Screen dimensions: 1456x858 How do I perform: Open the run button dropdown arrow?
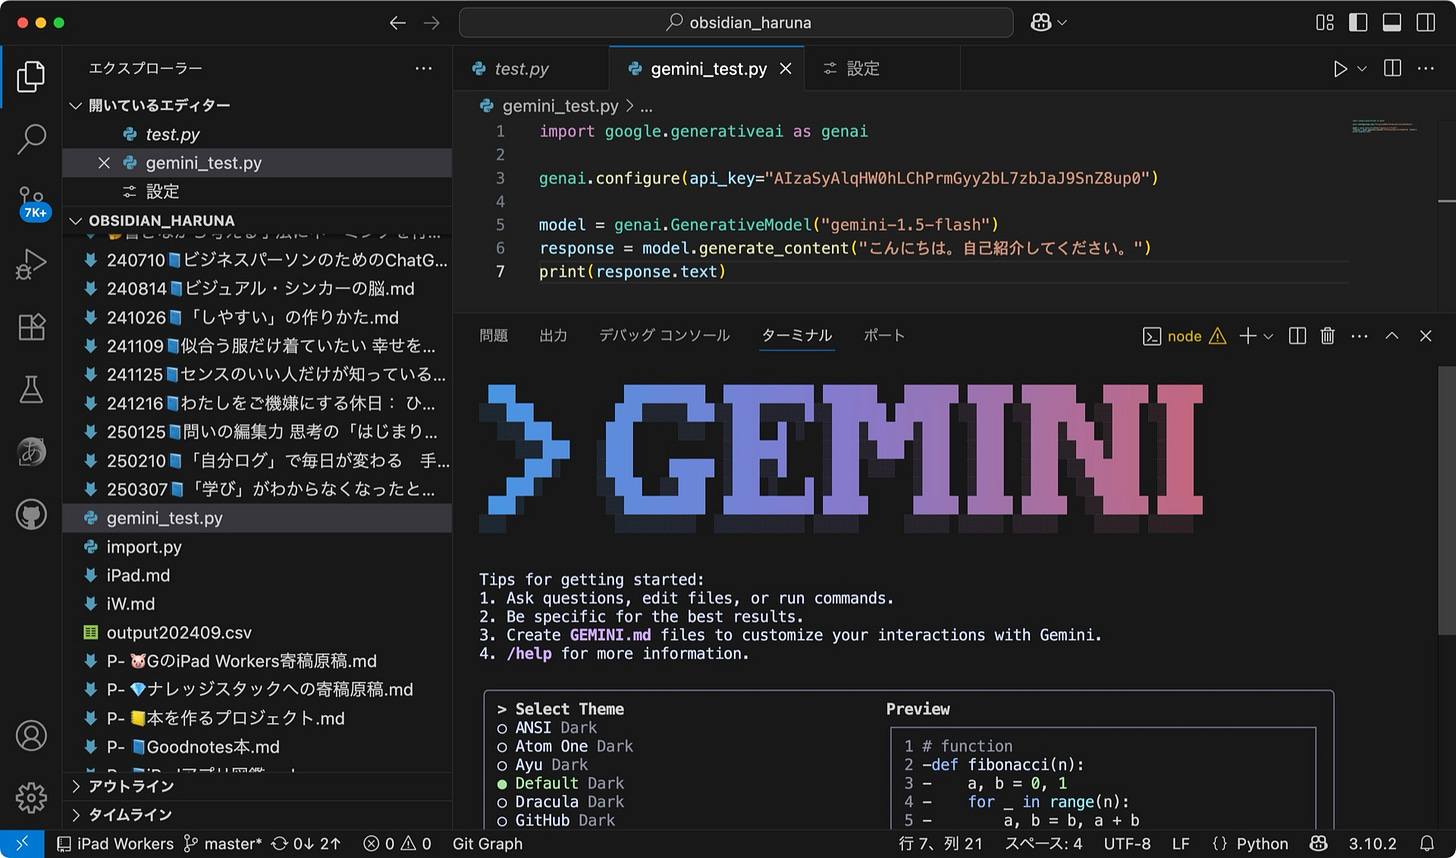pos(1362,68)
